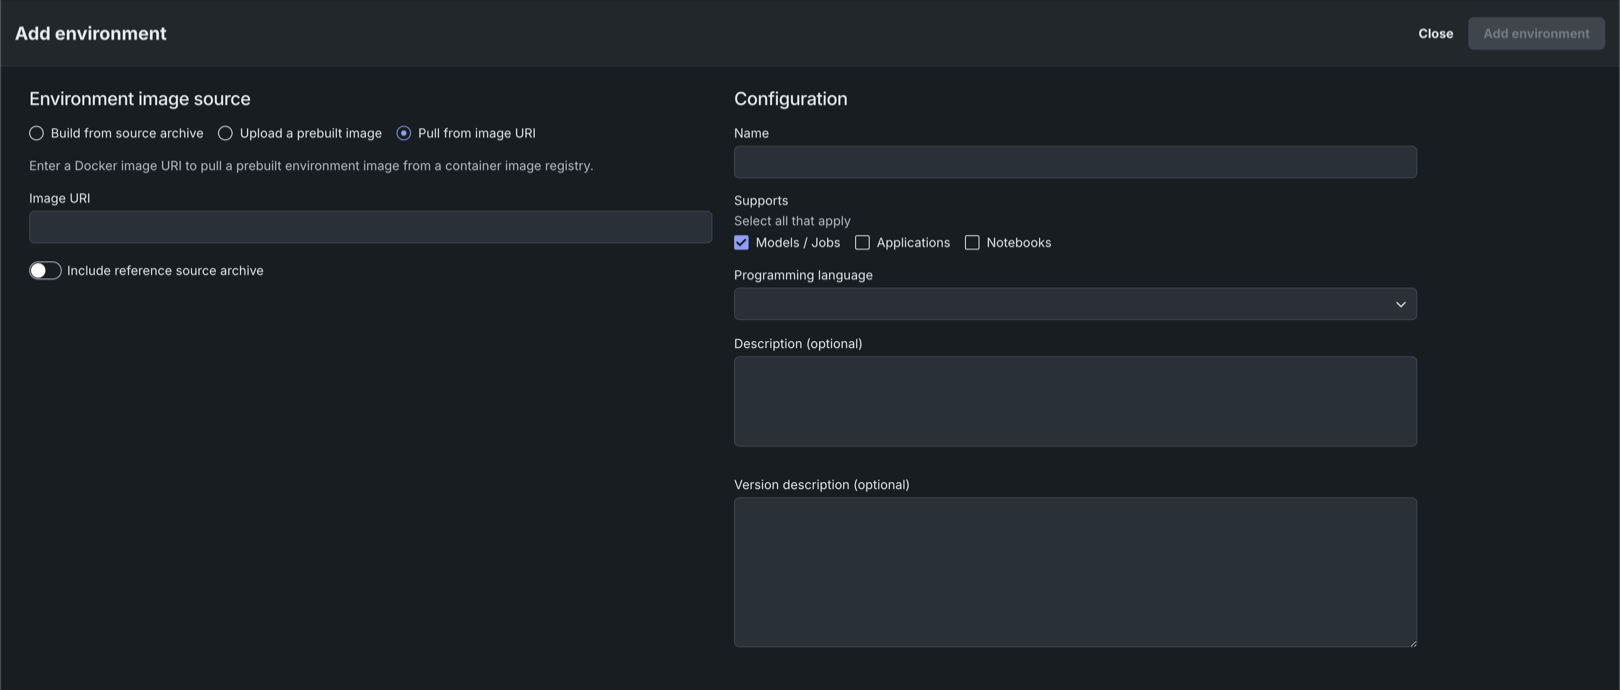The width and height of the screenshot is (1620, 690).
Task: Uncheck the Models / Jobs checkbox
Action: tap(741, 243)
